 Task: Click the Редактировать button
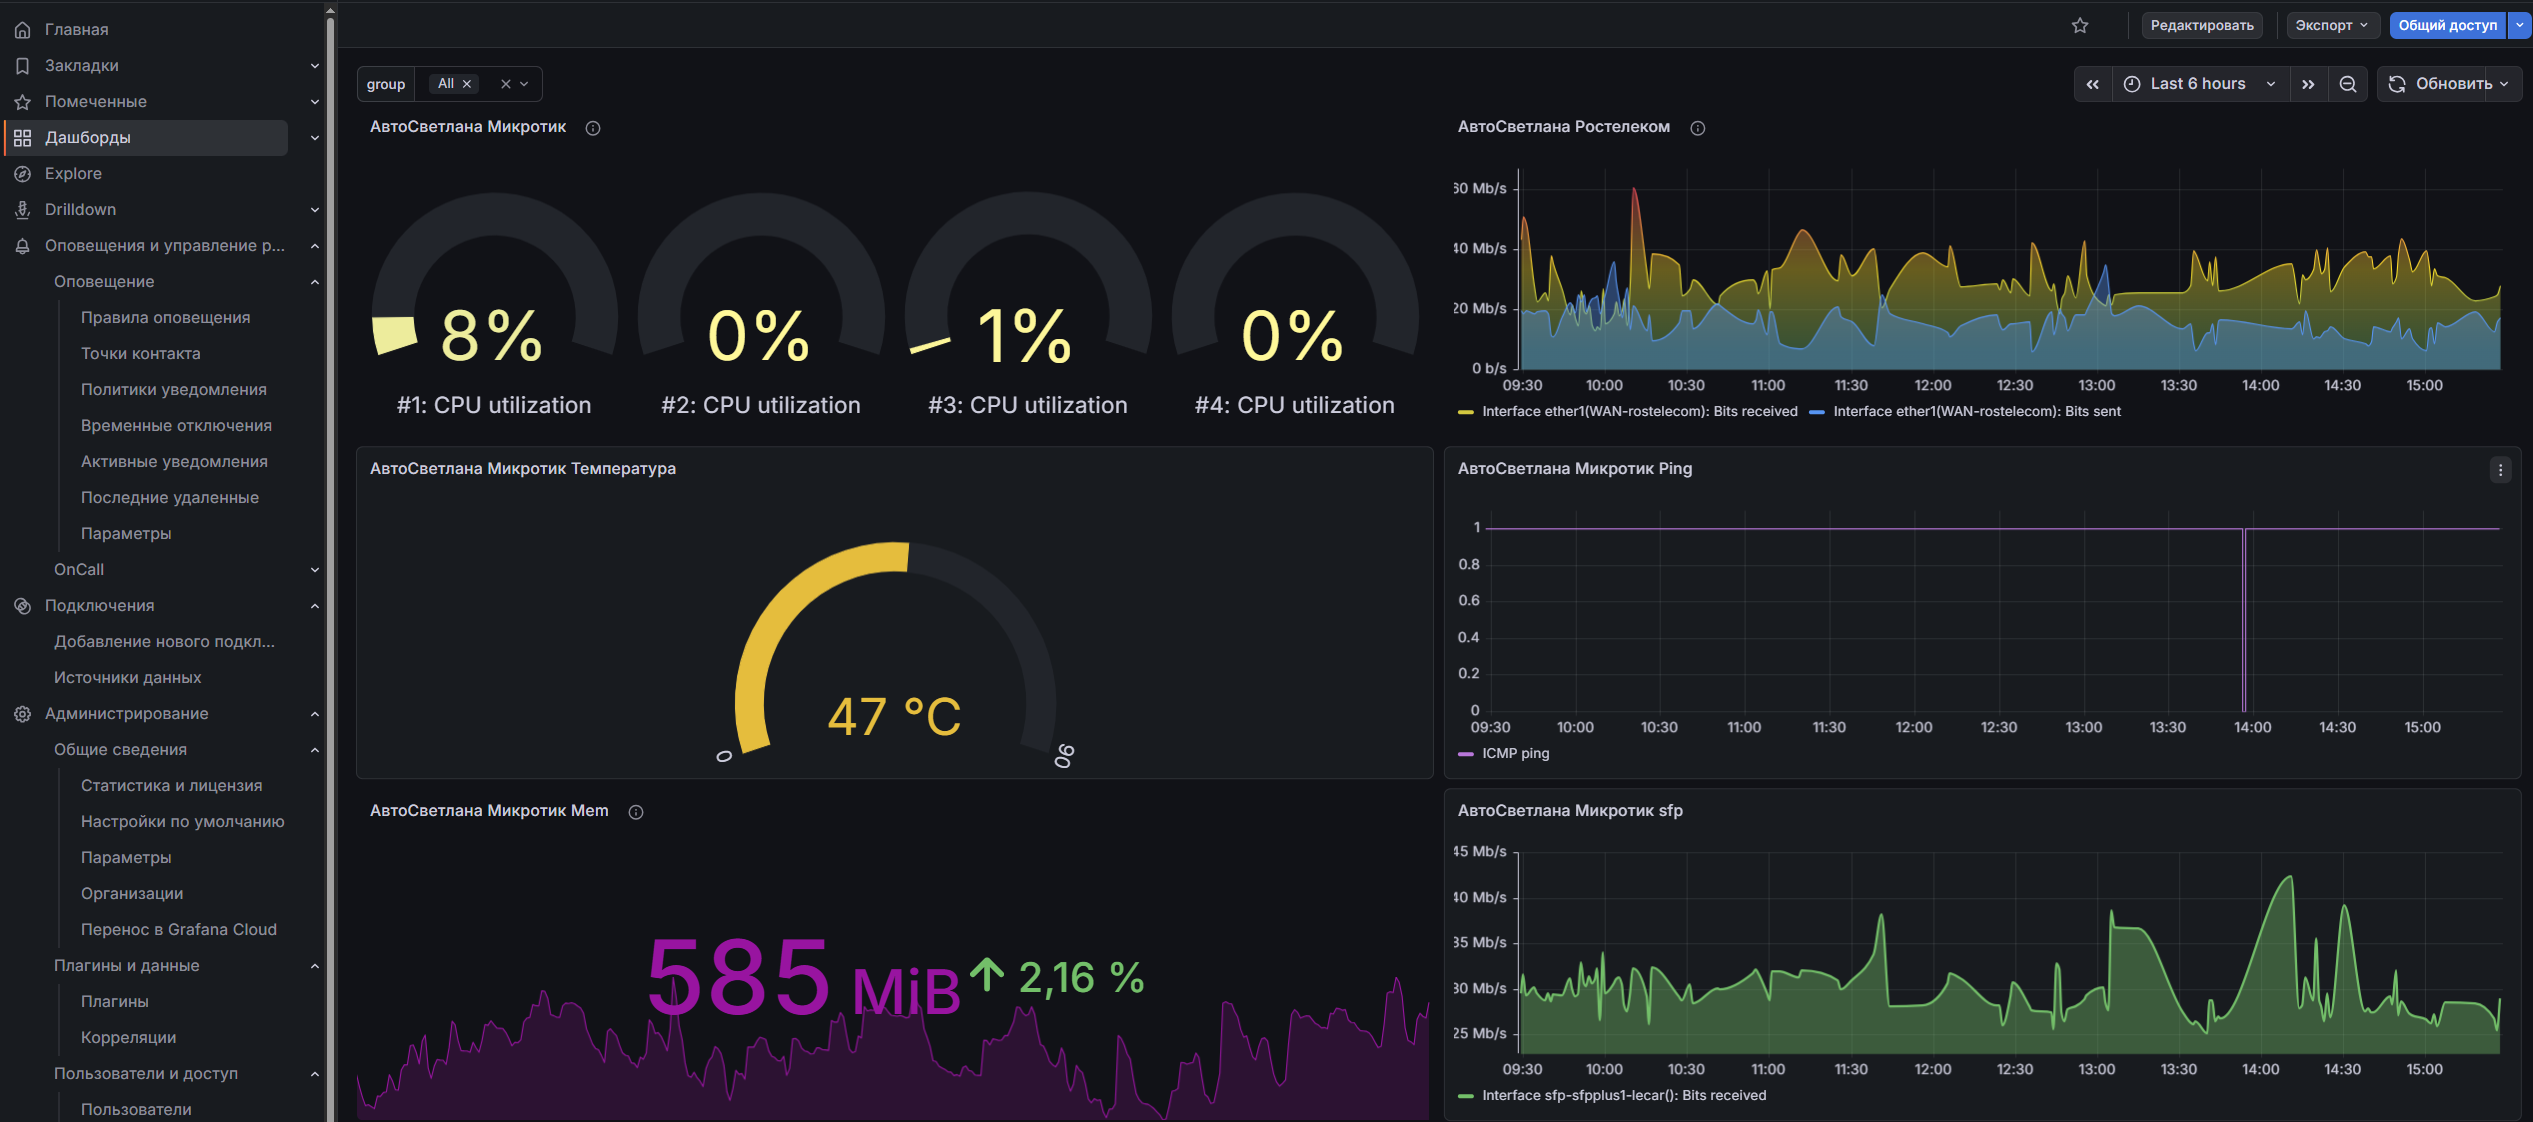click(2202, 25)
